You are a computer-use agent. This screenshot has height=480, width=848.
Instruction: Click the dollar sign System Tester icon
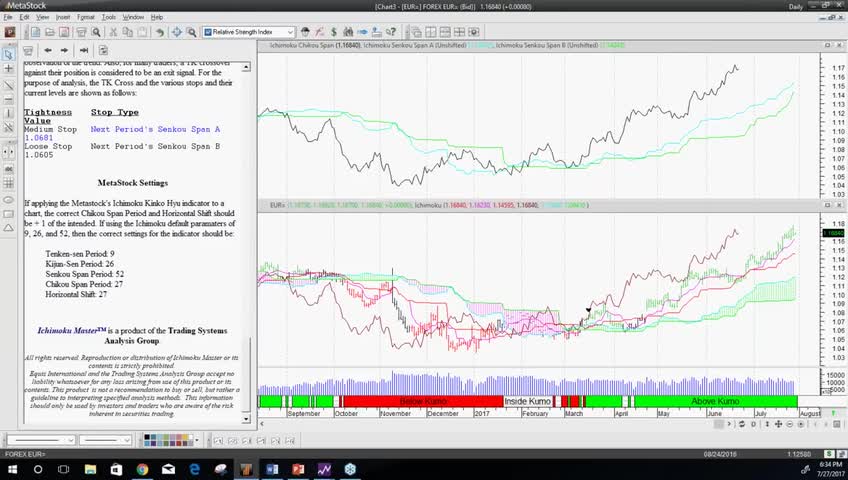pos(334,32)
